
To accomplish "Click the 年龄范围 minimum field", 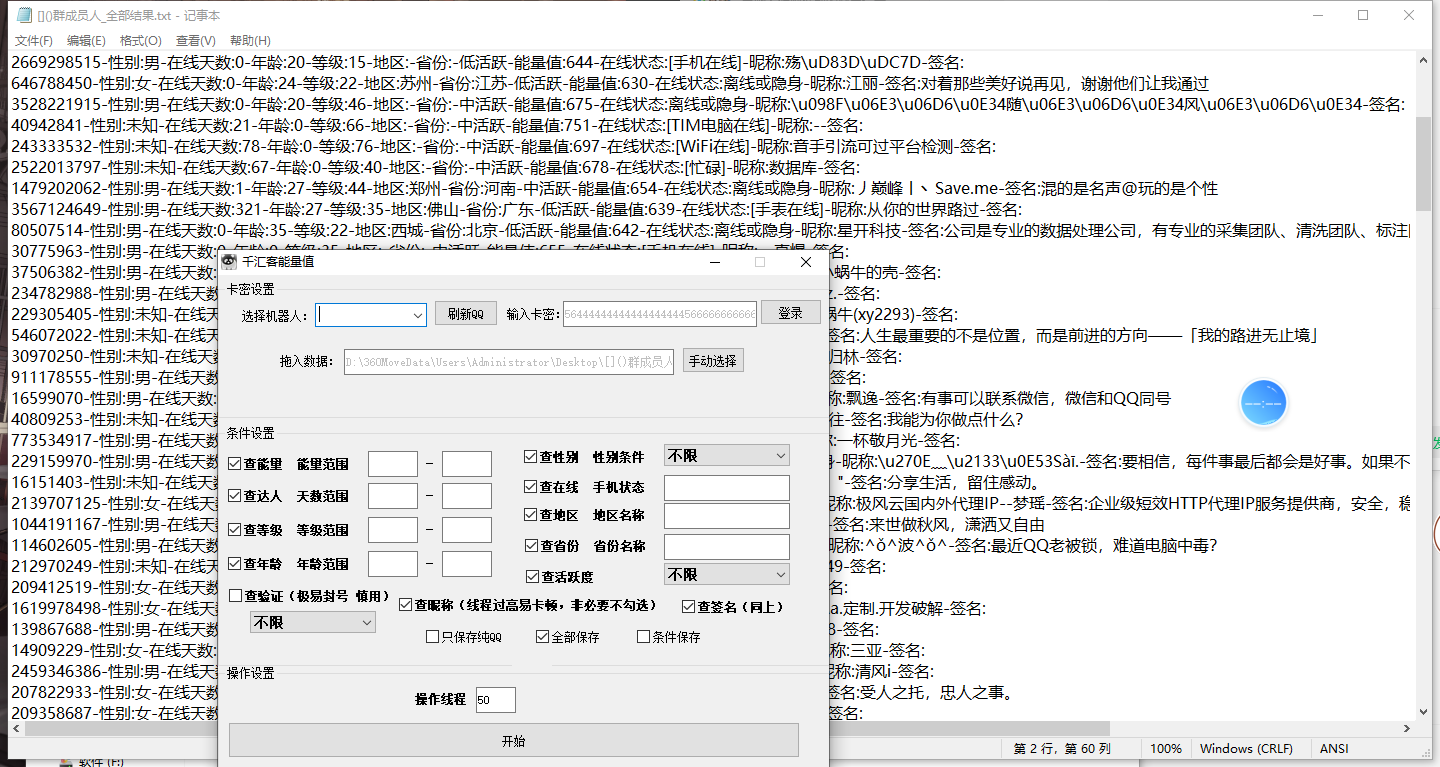I will pyautogui.click(x=393, y=564).
